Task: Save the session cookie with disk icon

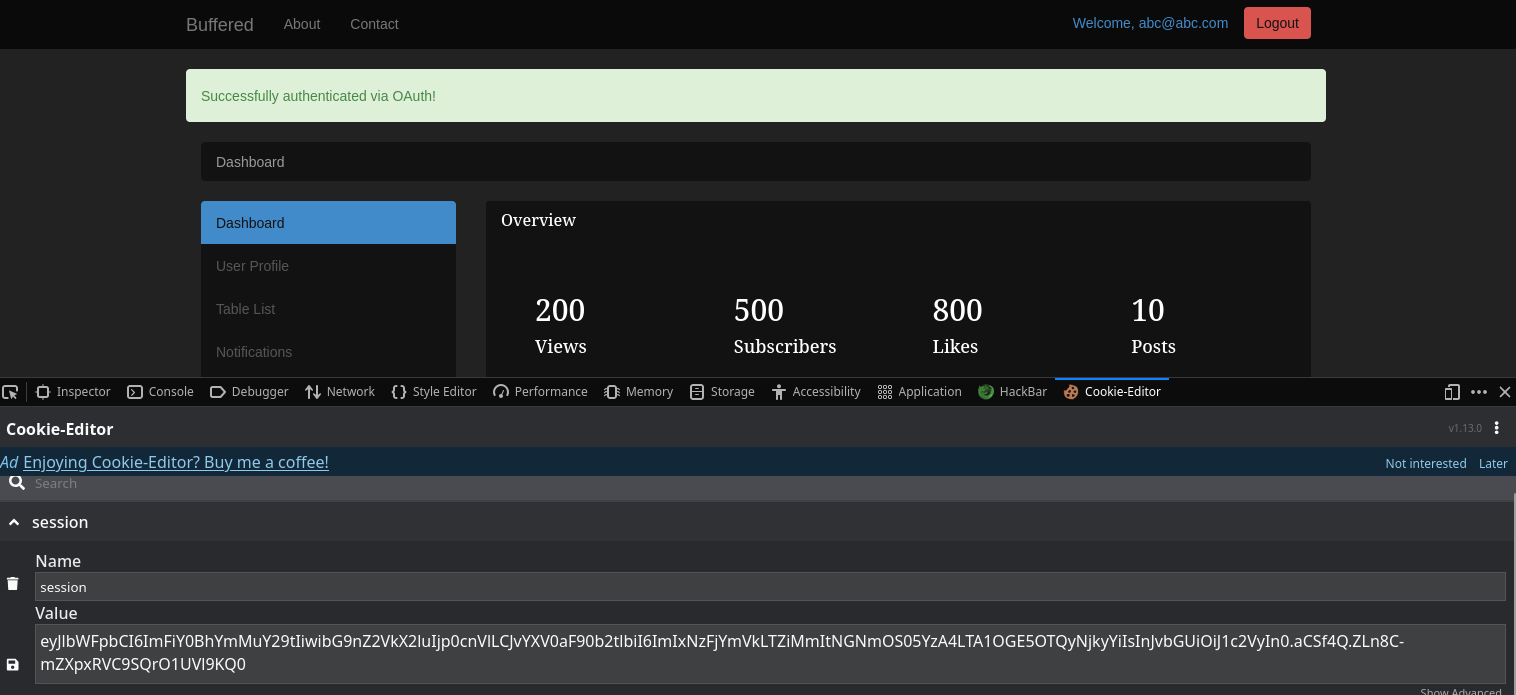Action: pos(13,665)
